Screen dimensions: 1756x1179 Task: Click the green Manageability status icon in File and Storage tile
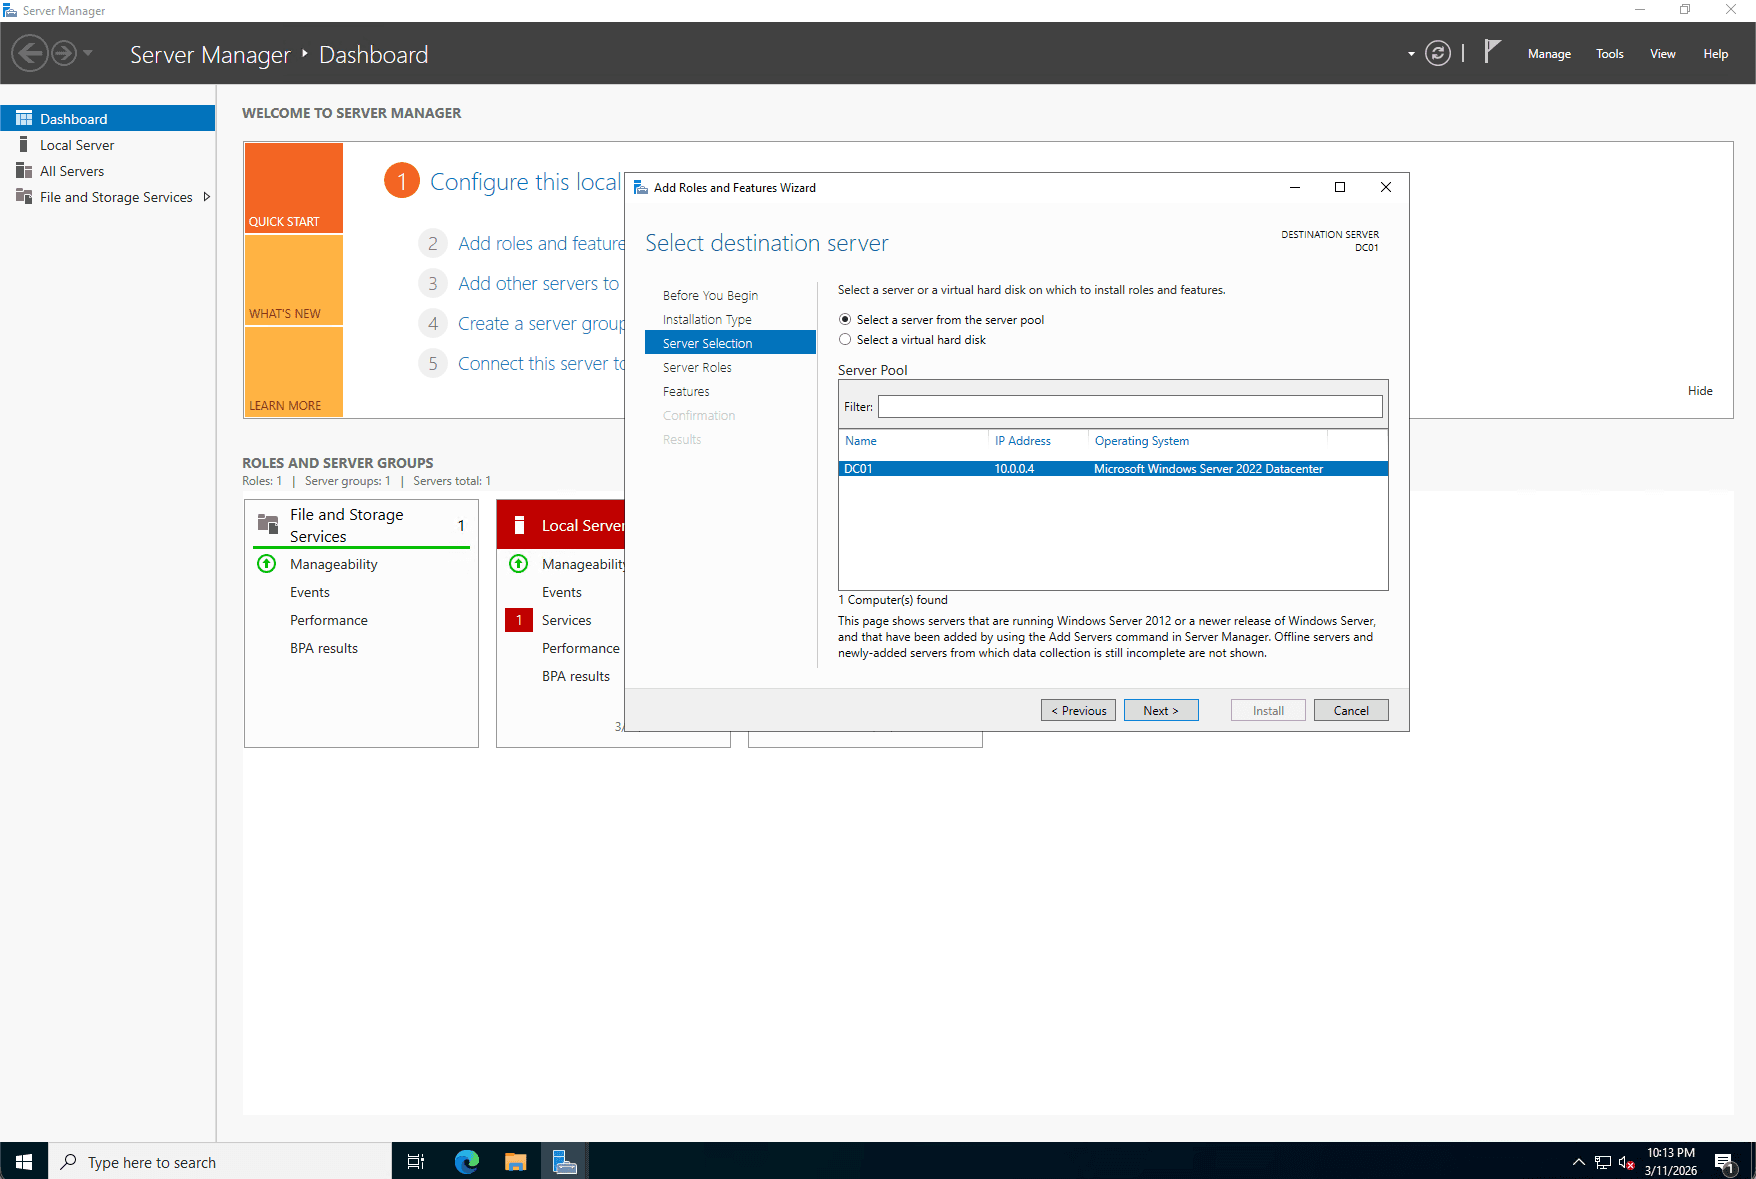267,563
